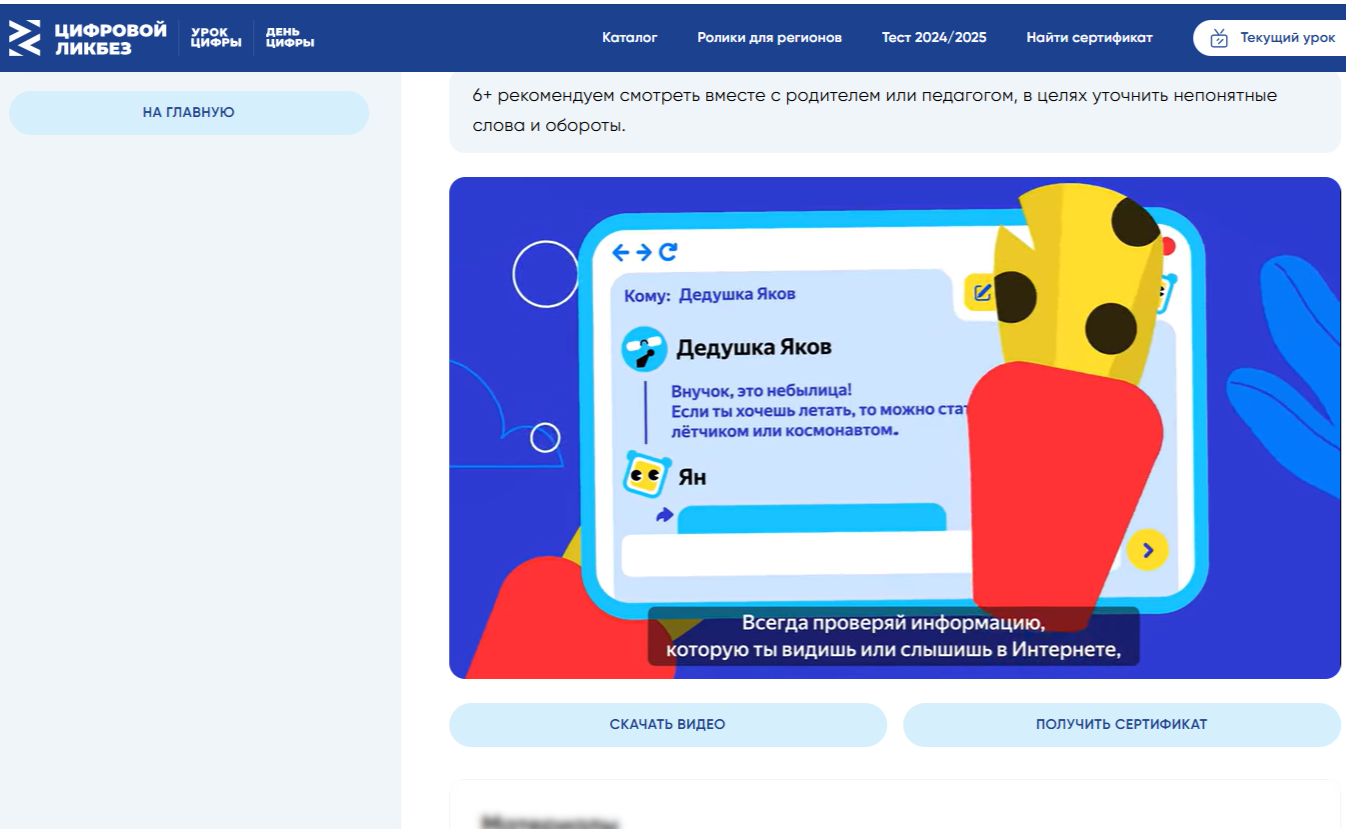This screenshot has height=829, width=1346.
Task: Open the Найти сертификат page
Action: (x=1089, y=38)
